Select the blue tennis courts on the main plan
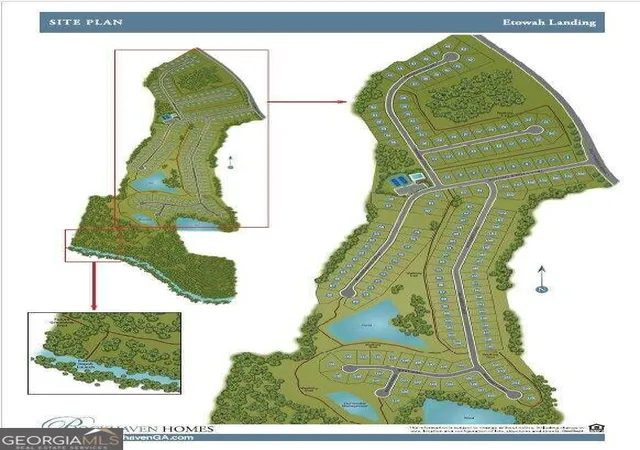640x450 pixels. [x=398, y=180]
